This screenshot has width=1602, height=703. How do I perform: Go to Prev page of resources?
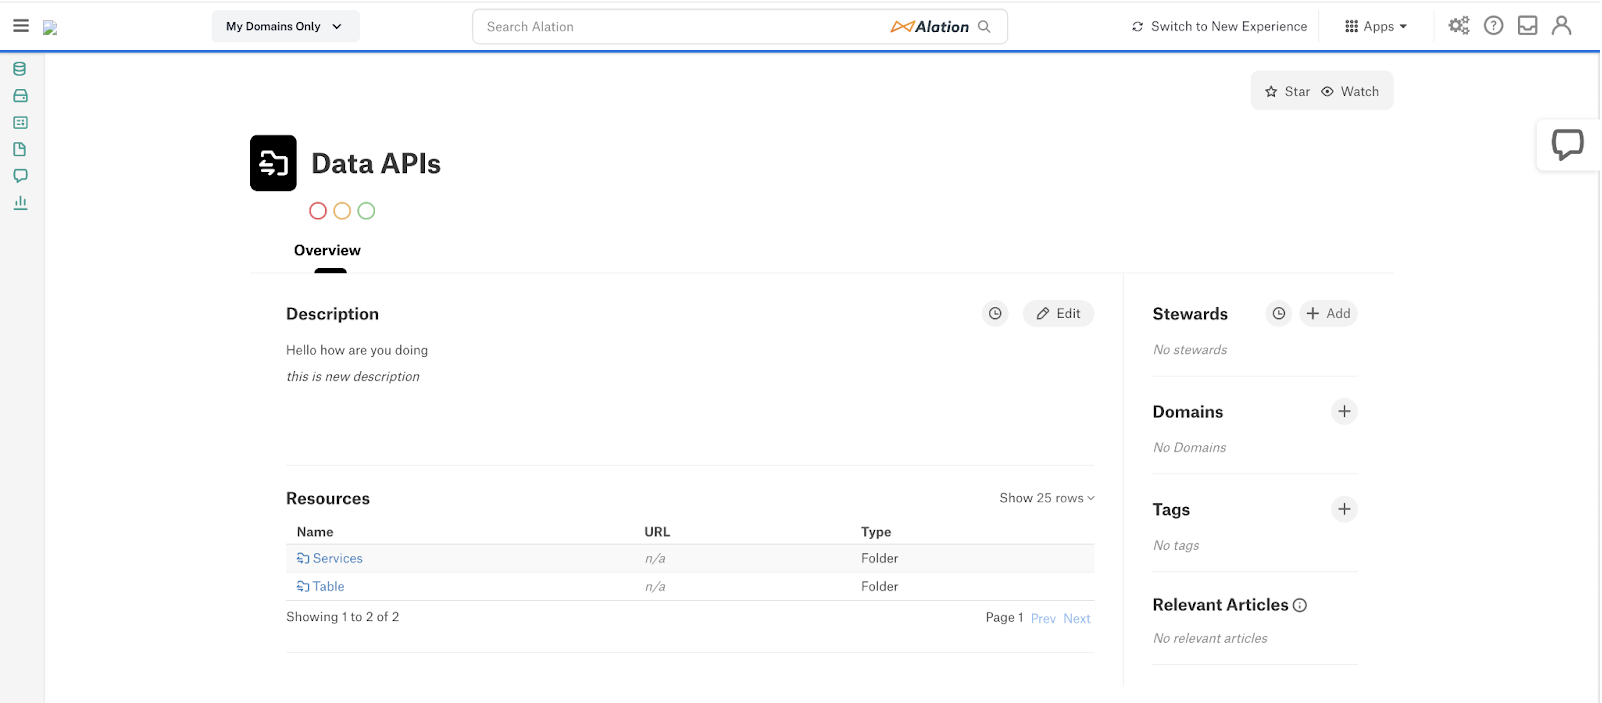pyautogui.click(x=1043, y=619)
